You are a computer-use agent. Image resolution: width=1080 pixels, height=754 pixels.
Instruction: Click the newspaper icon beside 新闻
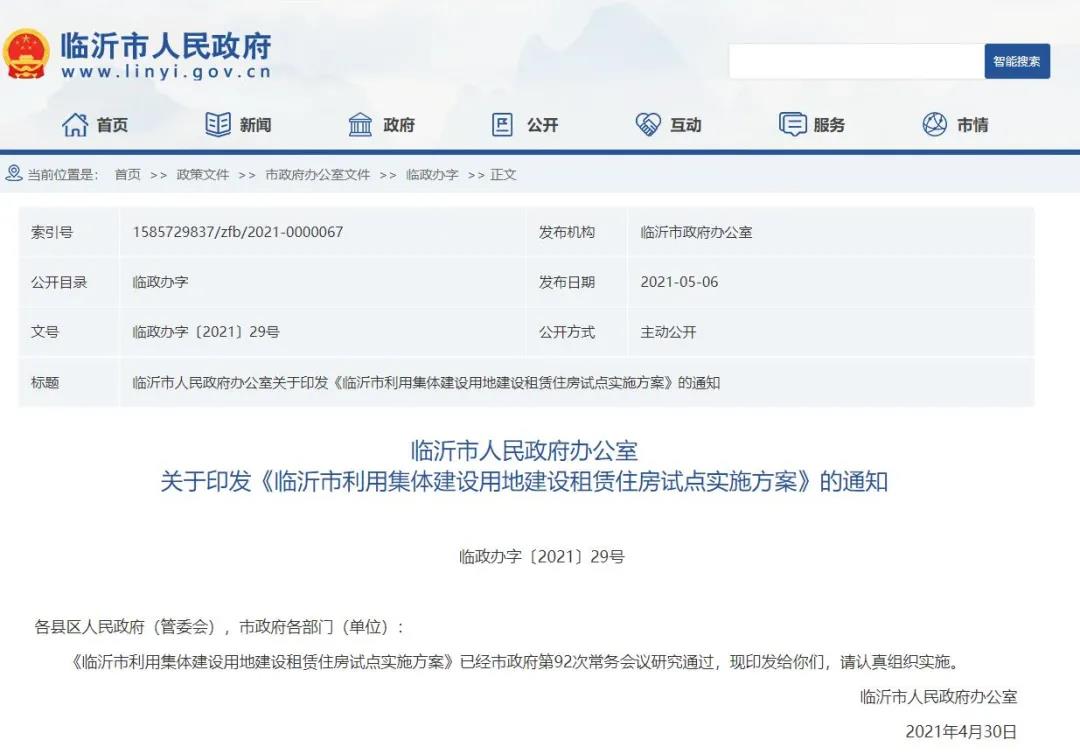pos(218,125)
